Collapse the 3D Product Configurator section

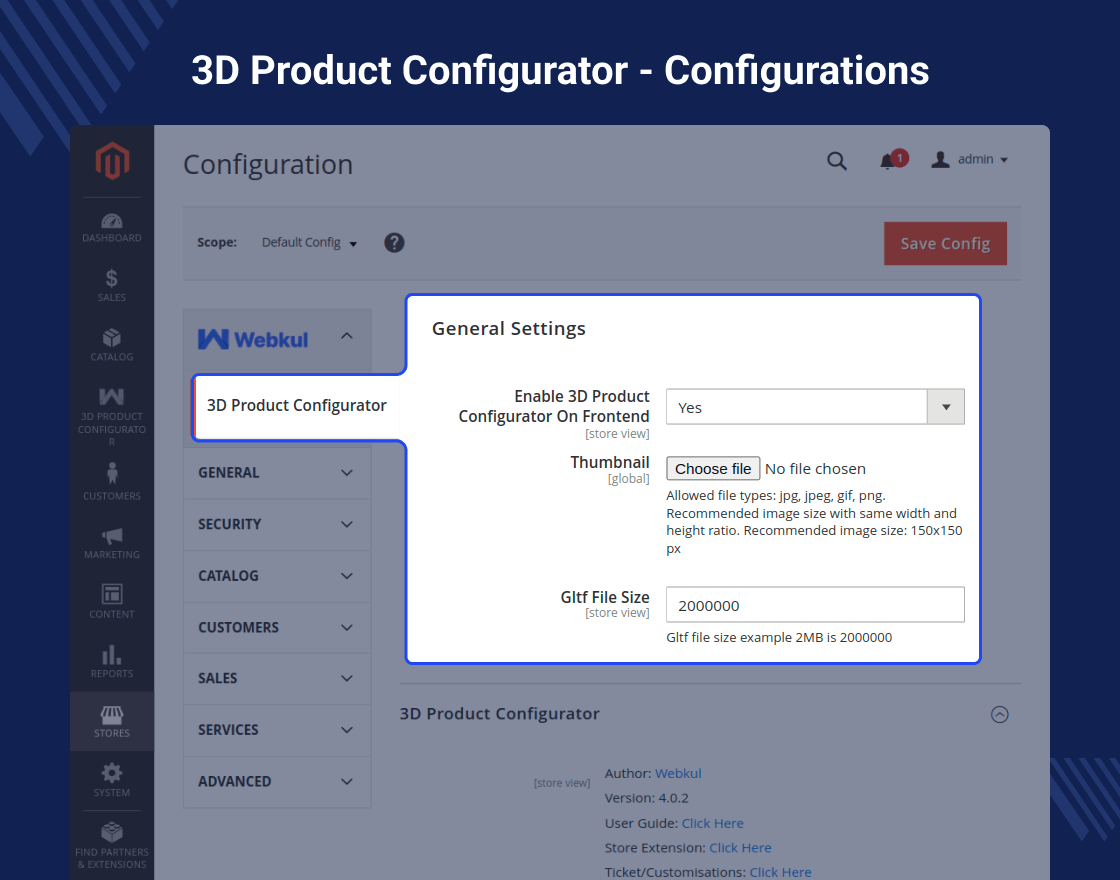tap(999, 714)
